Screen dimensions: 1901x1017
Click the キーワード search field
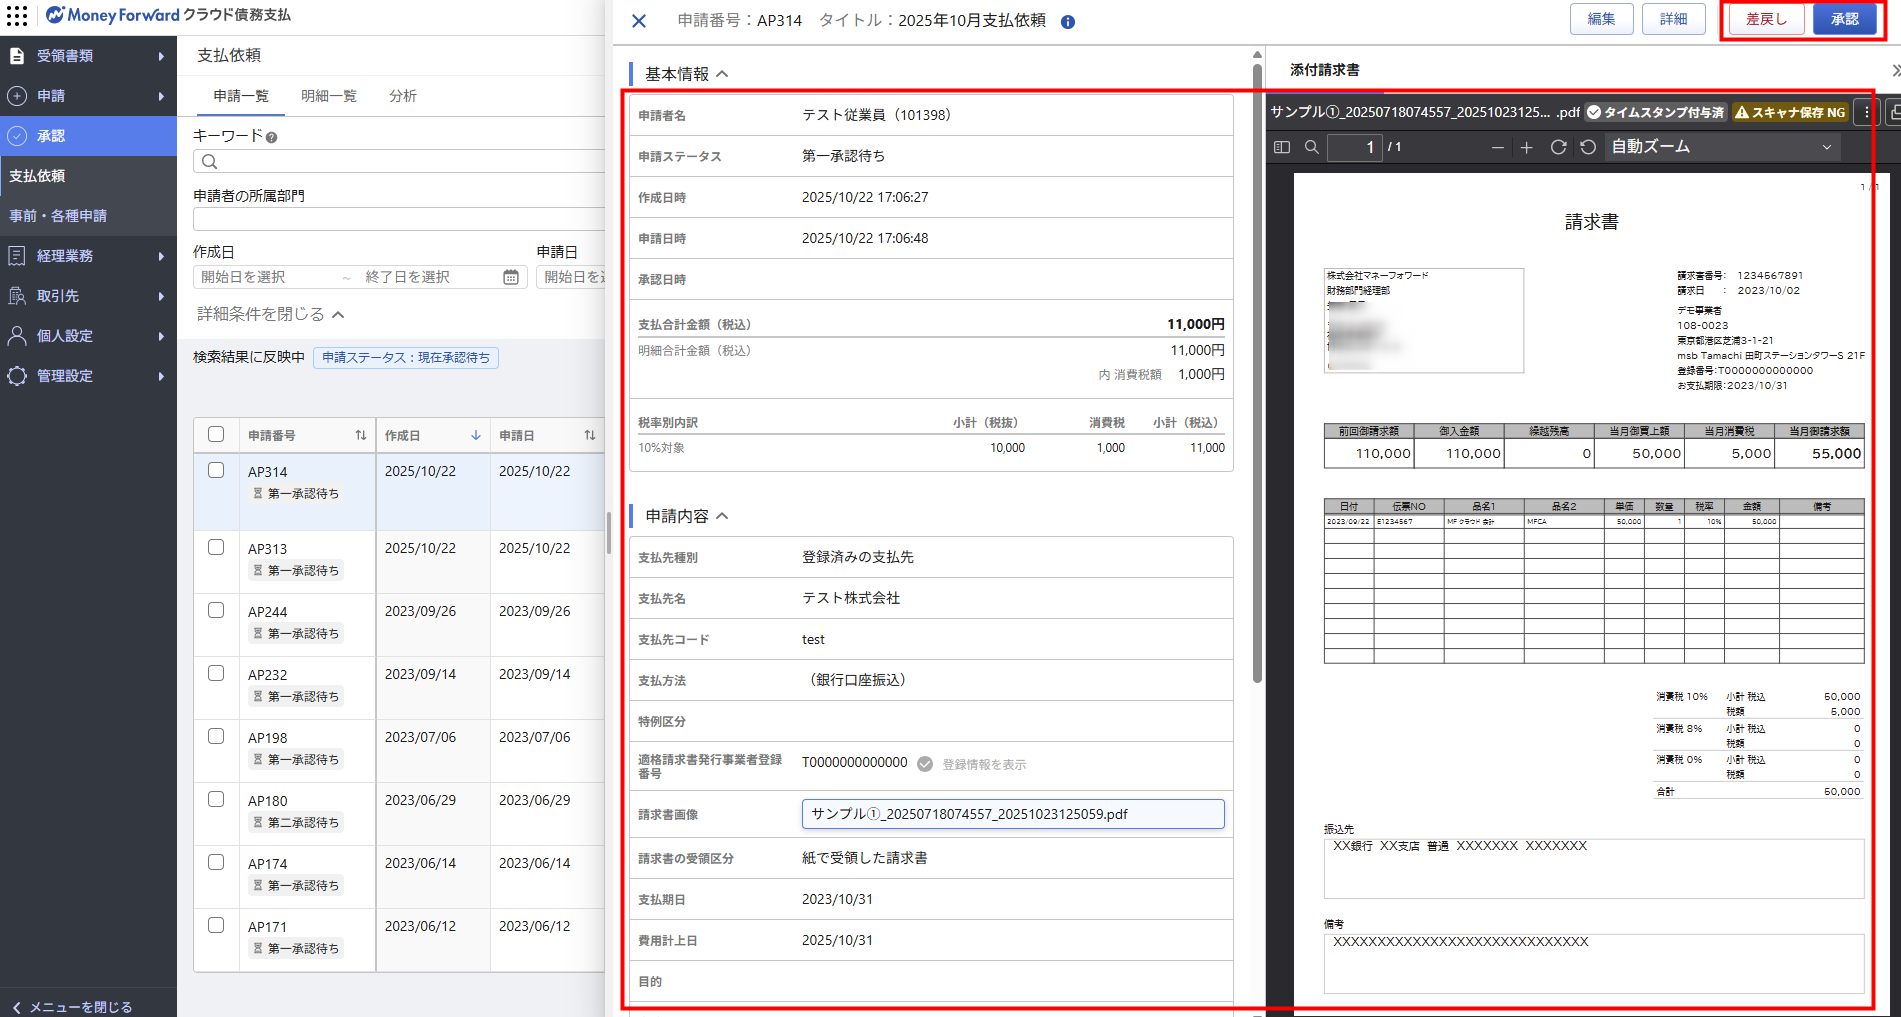tap(400, 162)
